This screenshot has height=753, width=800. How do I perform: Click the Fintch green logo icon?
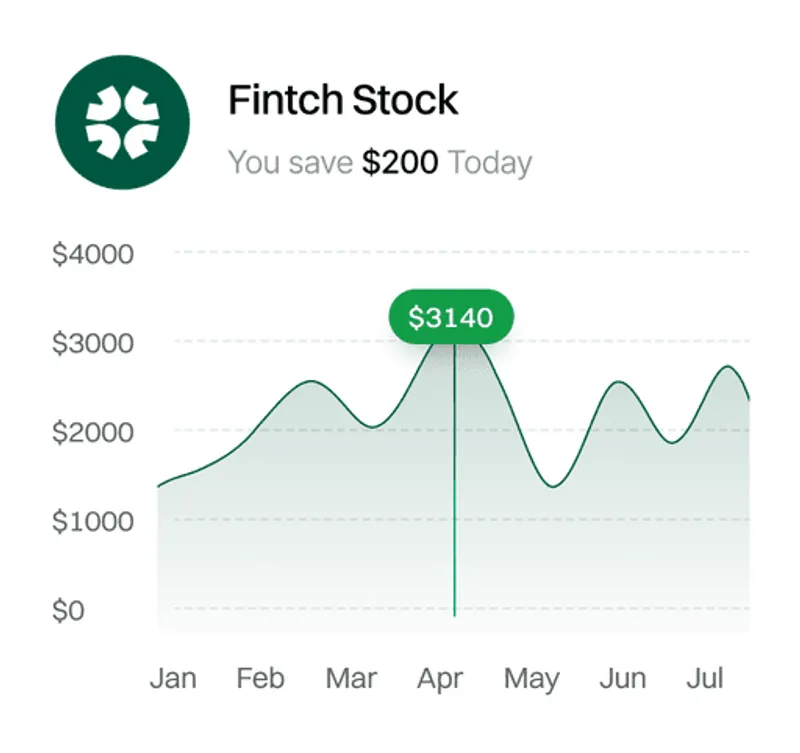pyautogui.click(x=123, y=121)
